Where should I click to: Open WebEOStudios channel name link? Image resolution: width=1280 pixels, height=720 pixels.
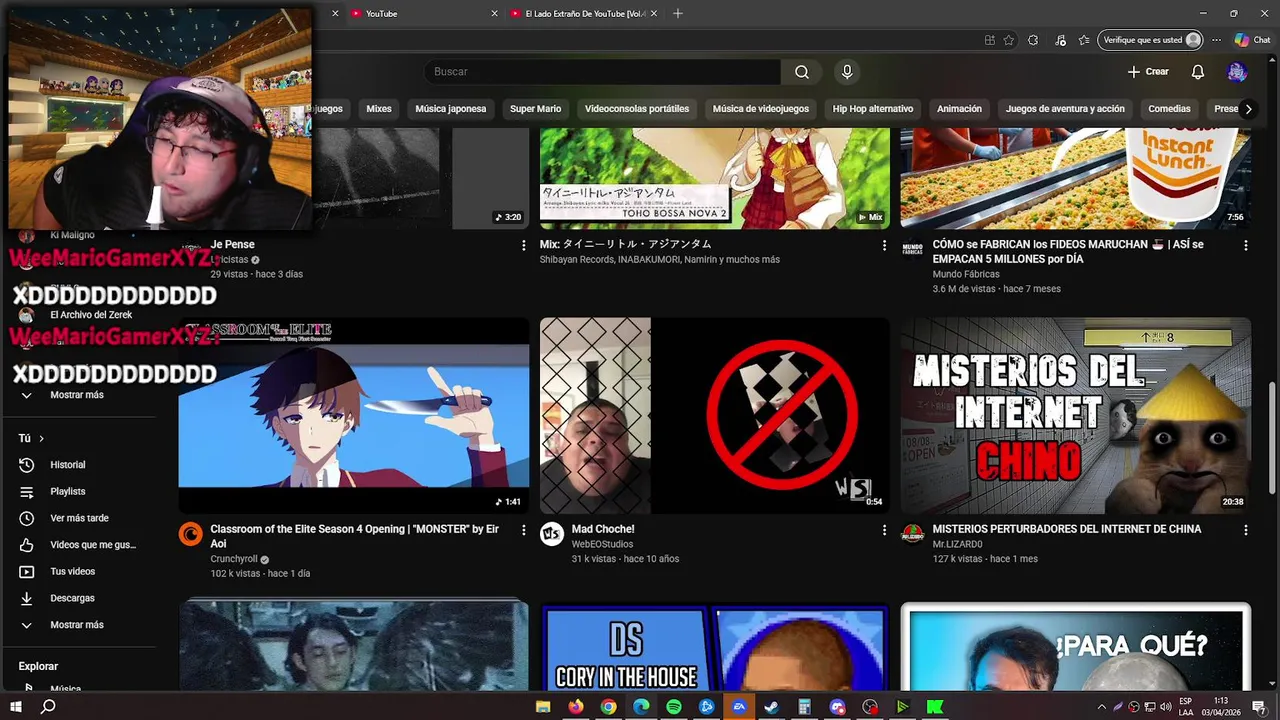click(x=602, y=544)
